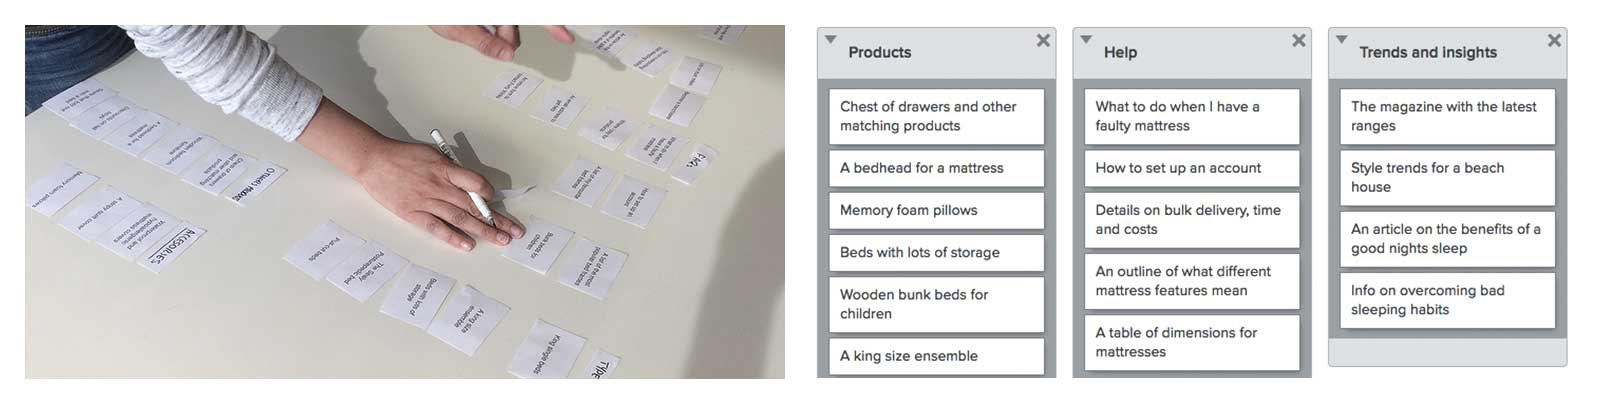Click the Beds with lots of storage card

click(x=936, y=253)
